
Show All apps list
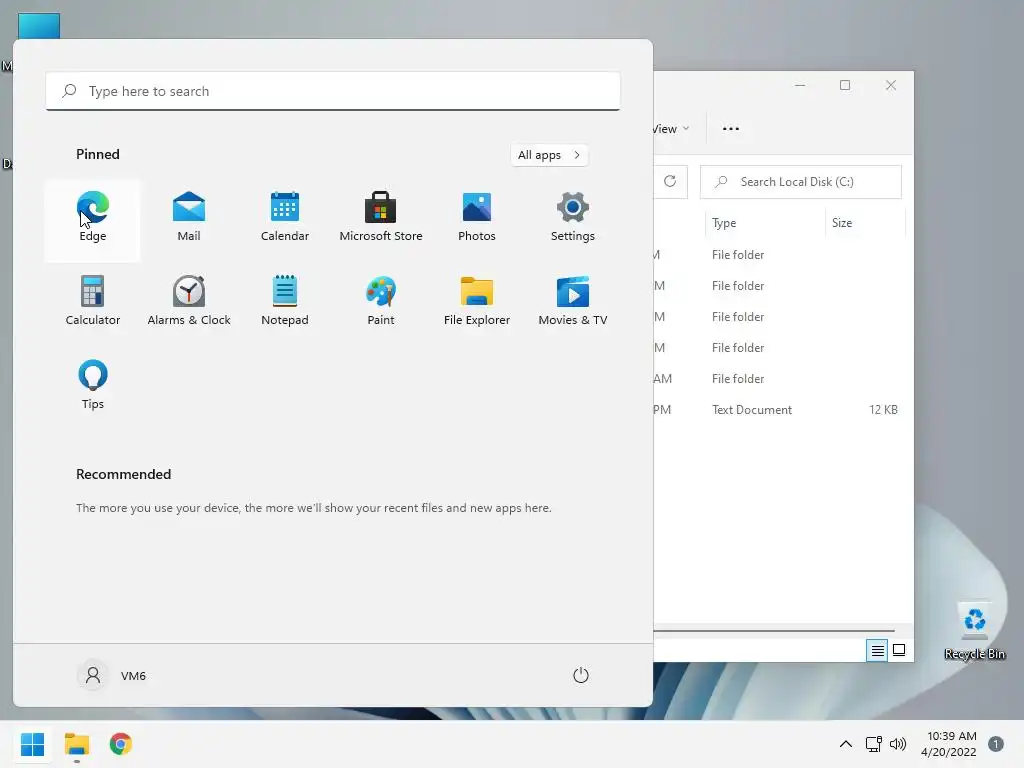click(x=549, y=155)
